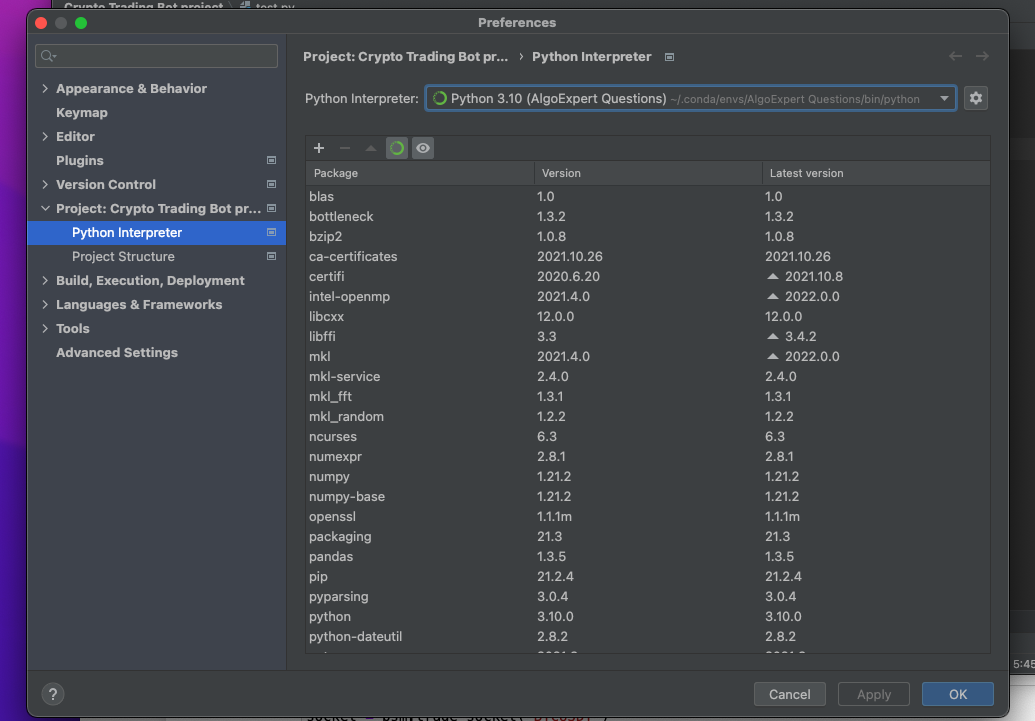Click the back arrow in preferences header
Screen dimensions: 1035x721
pos(956,57)
